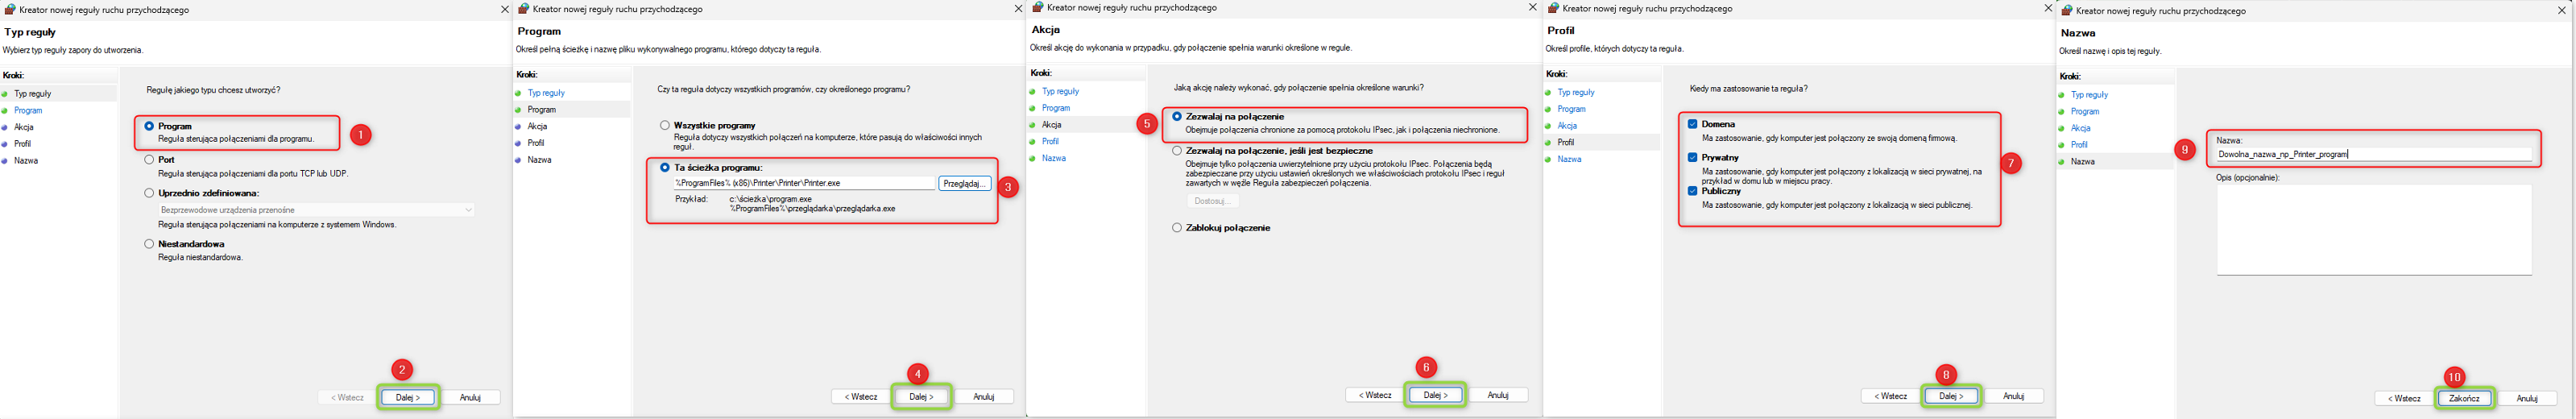
Task: Click firewall icon in the Profil window title
Action: click(1553, 8)
